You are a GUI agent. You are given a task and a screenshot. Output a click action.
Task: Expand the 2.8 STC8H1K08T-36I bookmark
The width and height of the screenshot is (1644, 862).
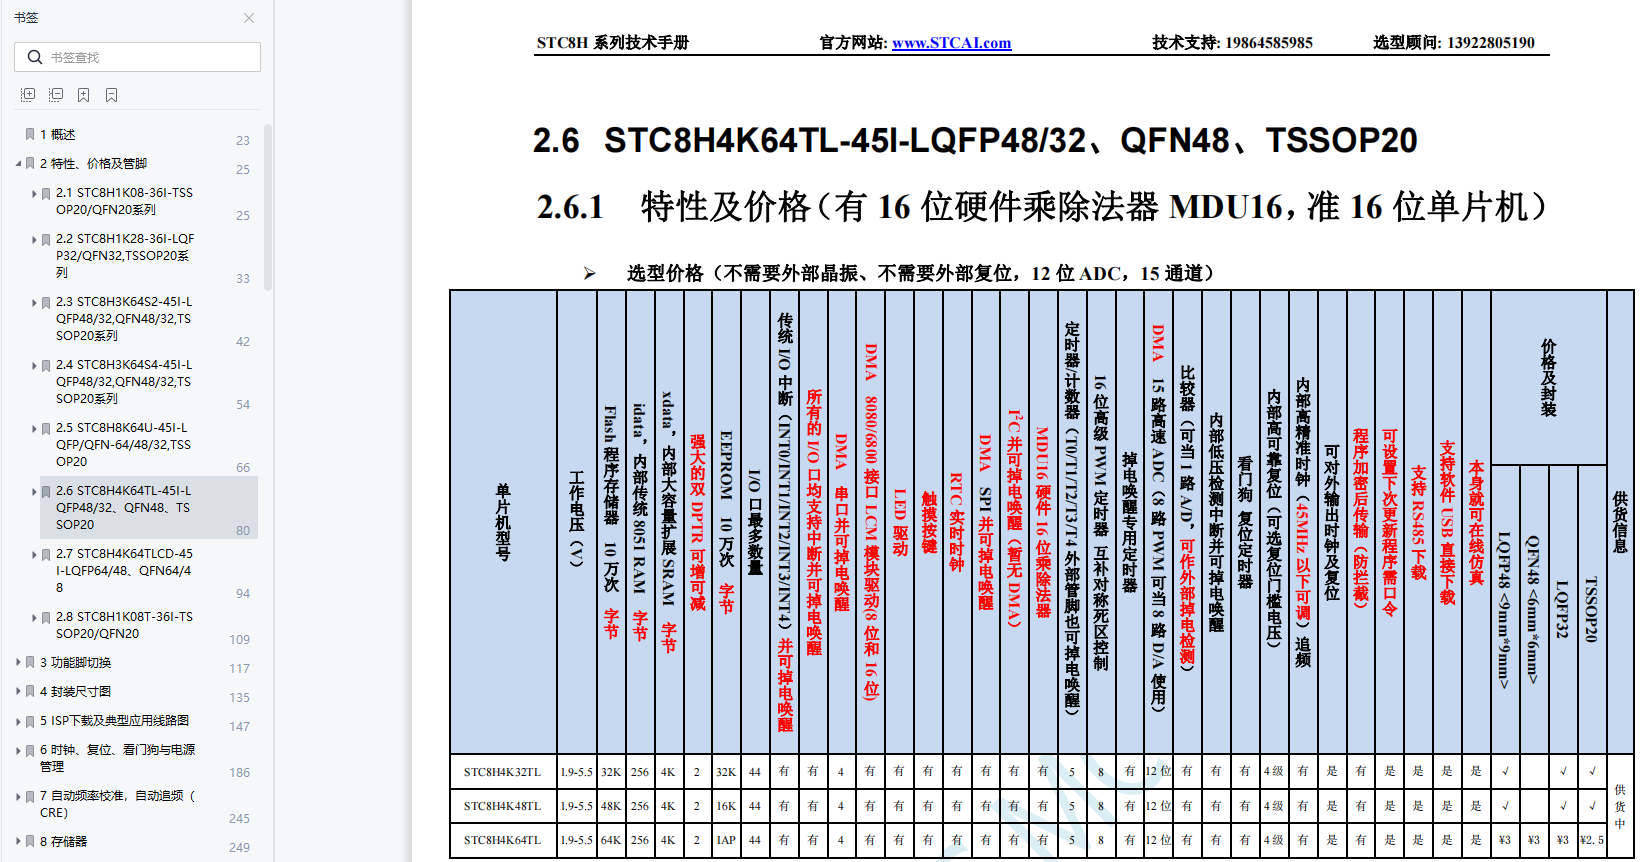pos(34,617)
